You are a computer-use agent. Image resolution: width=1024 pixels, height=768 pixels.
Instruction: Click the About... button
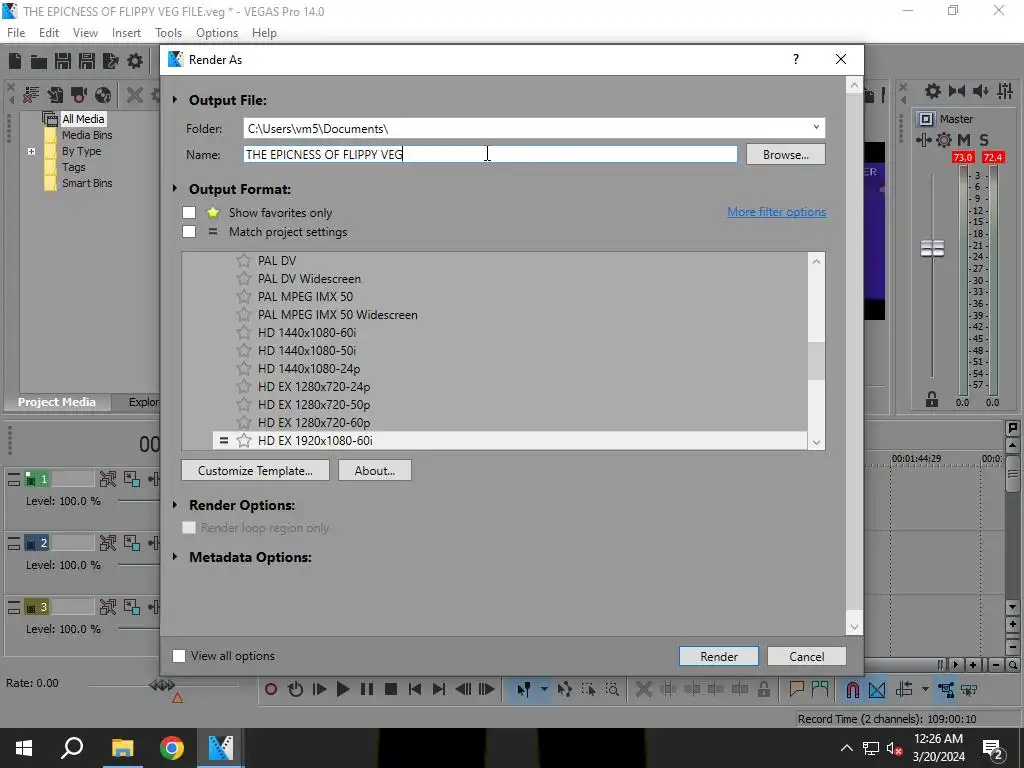tap(375, 471)
